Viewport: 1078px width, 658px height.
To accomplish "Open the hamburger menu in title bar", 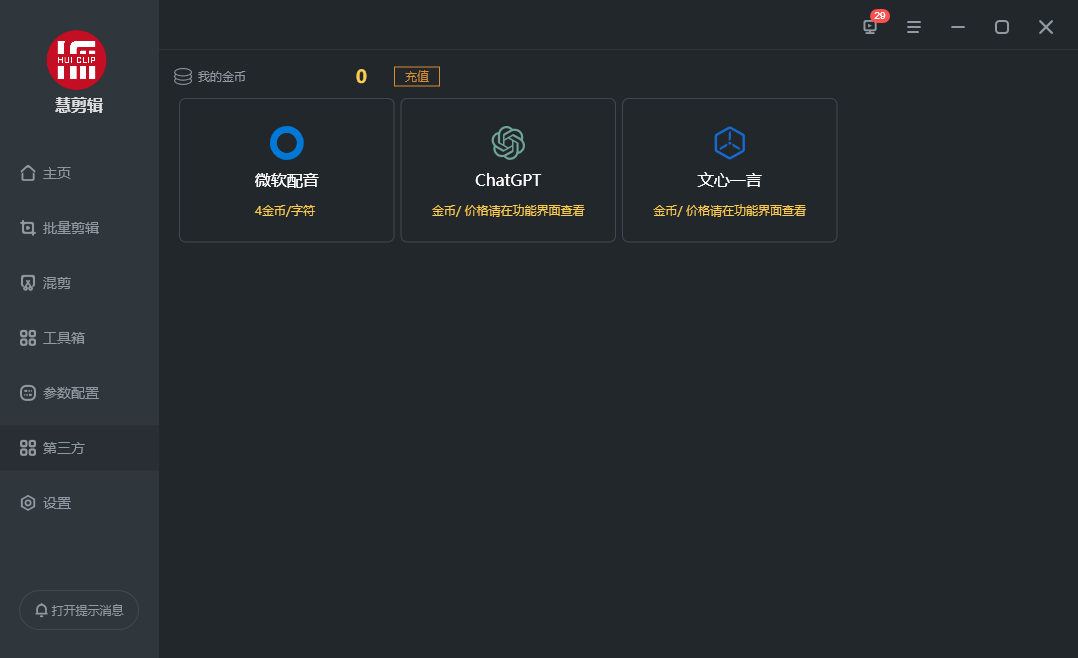I will [x=914, y=27].
